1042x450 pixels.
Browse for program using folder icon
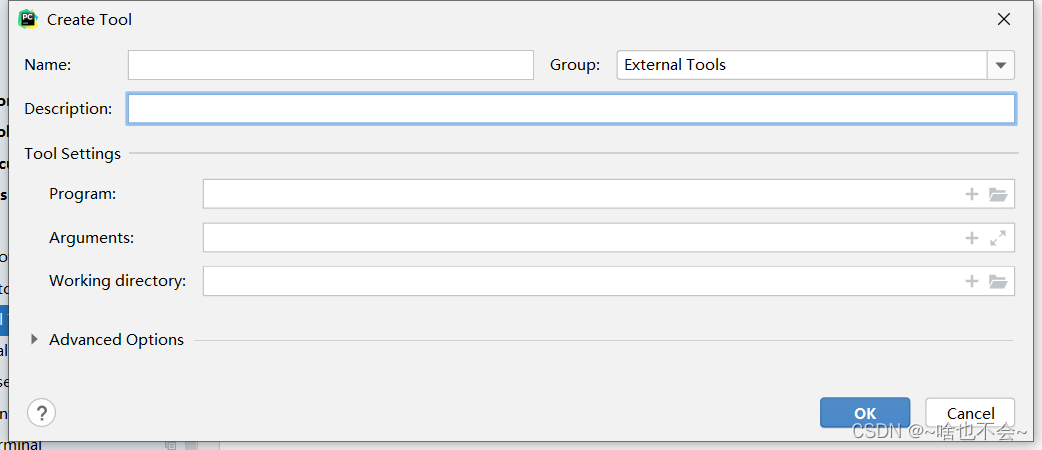point(998,194)
